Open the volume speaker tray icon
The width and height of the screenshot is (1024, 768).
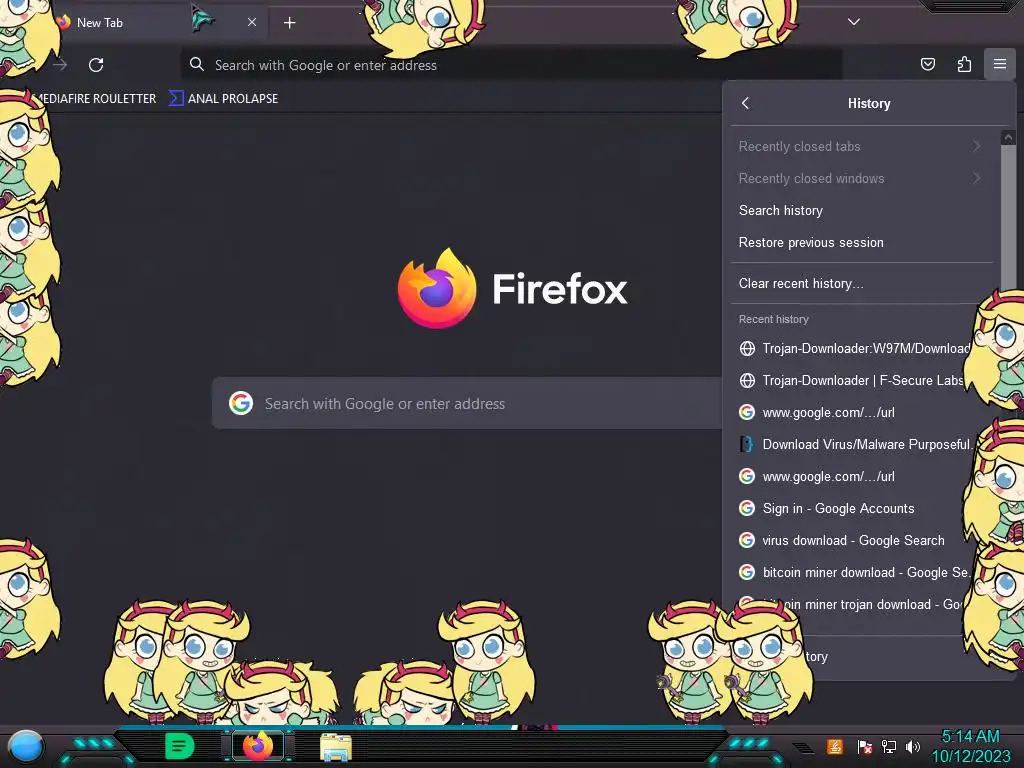point(912,746)
